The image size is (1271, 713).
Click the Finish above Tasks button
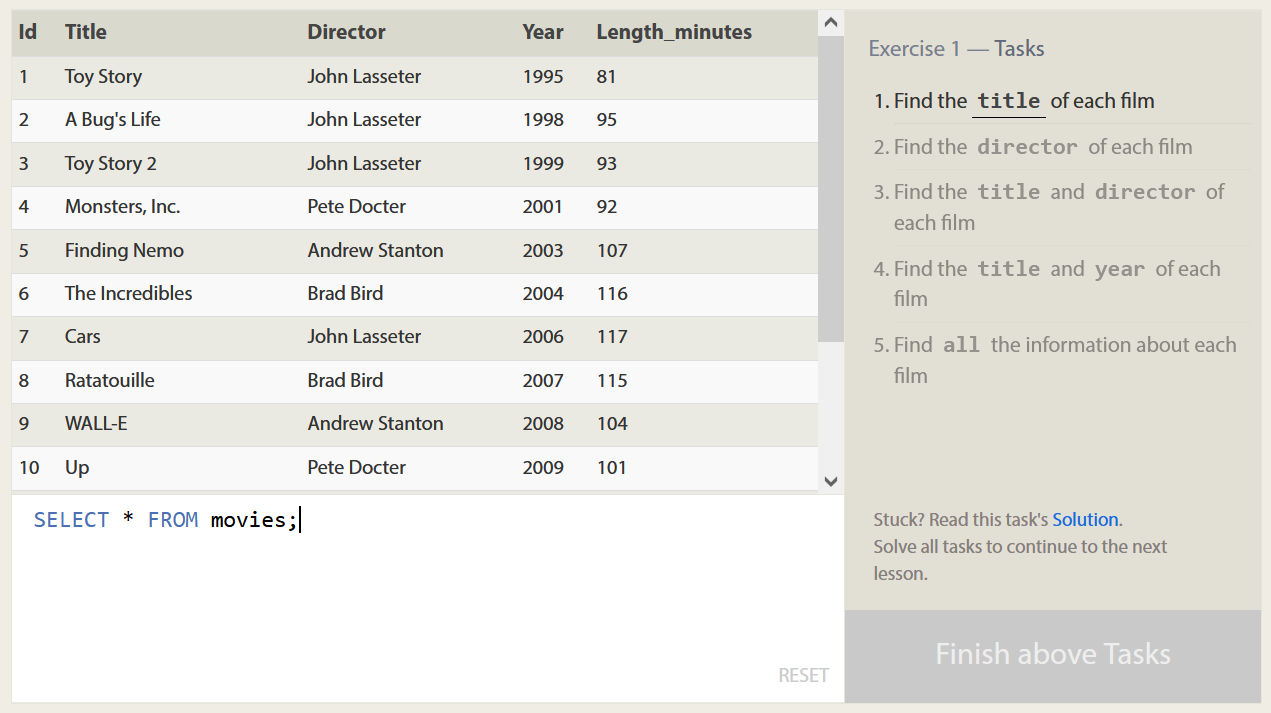1053,655
